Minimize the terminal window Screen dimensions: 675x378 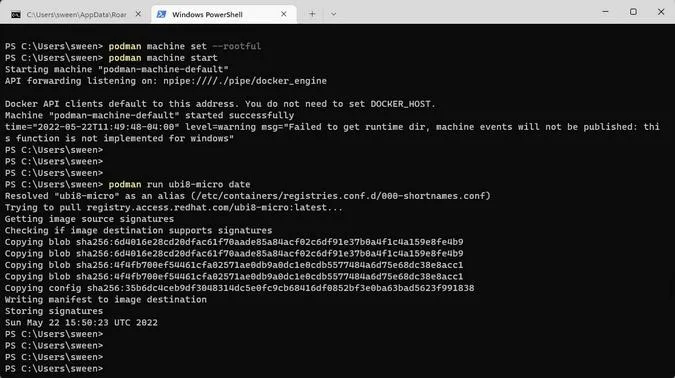click(605, 12)
